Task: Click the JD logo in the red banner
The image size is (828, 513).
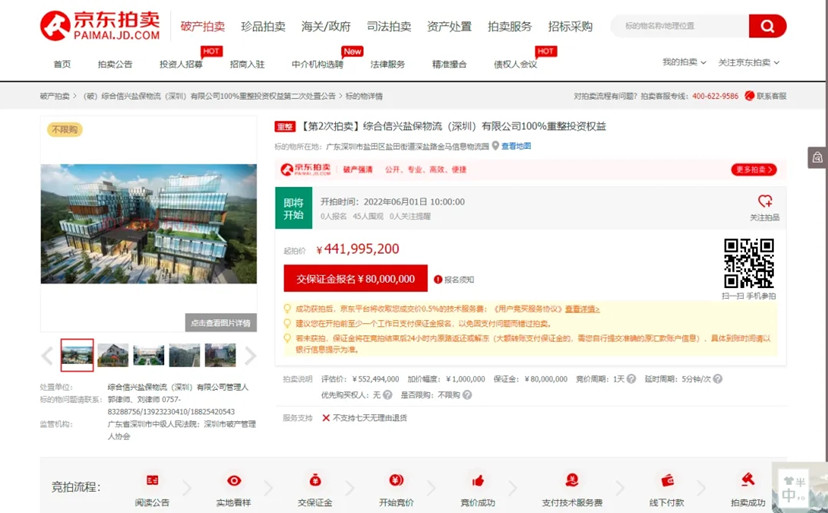Action: [305, 169]
